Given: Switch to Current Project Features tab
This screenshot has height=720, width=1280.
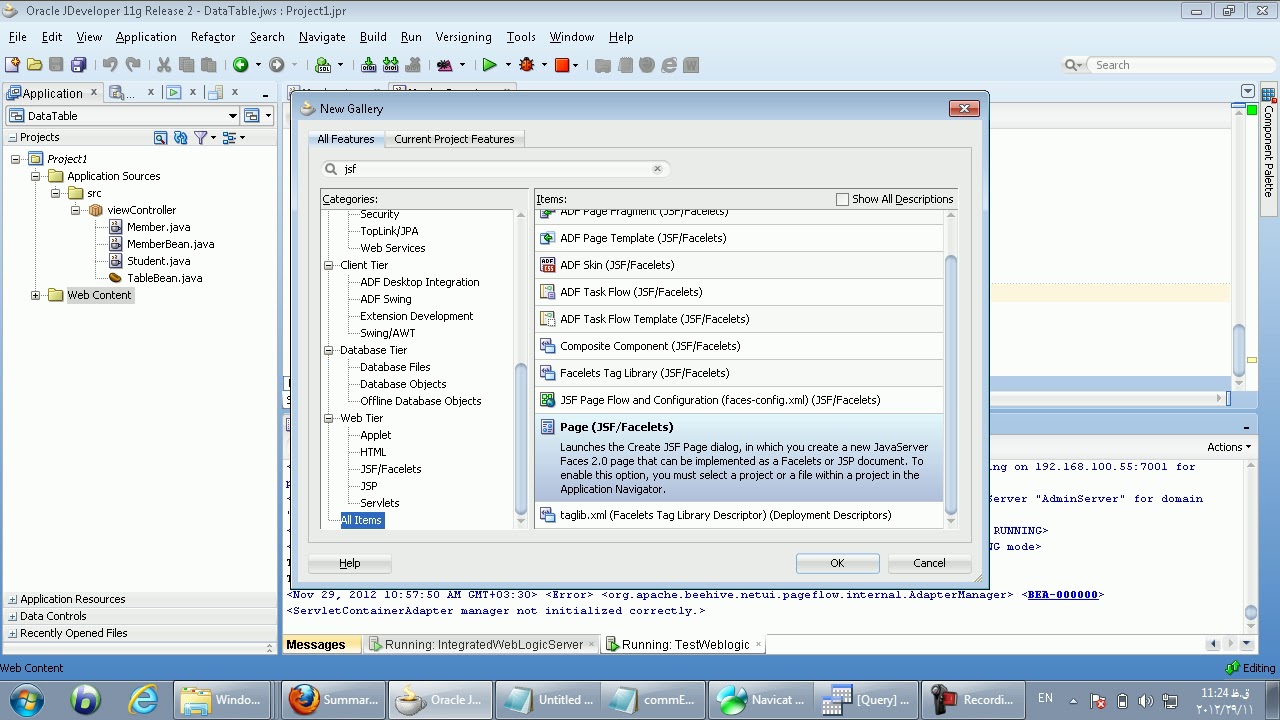Looking at the screenshot, I should coord(454,139).
